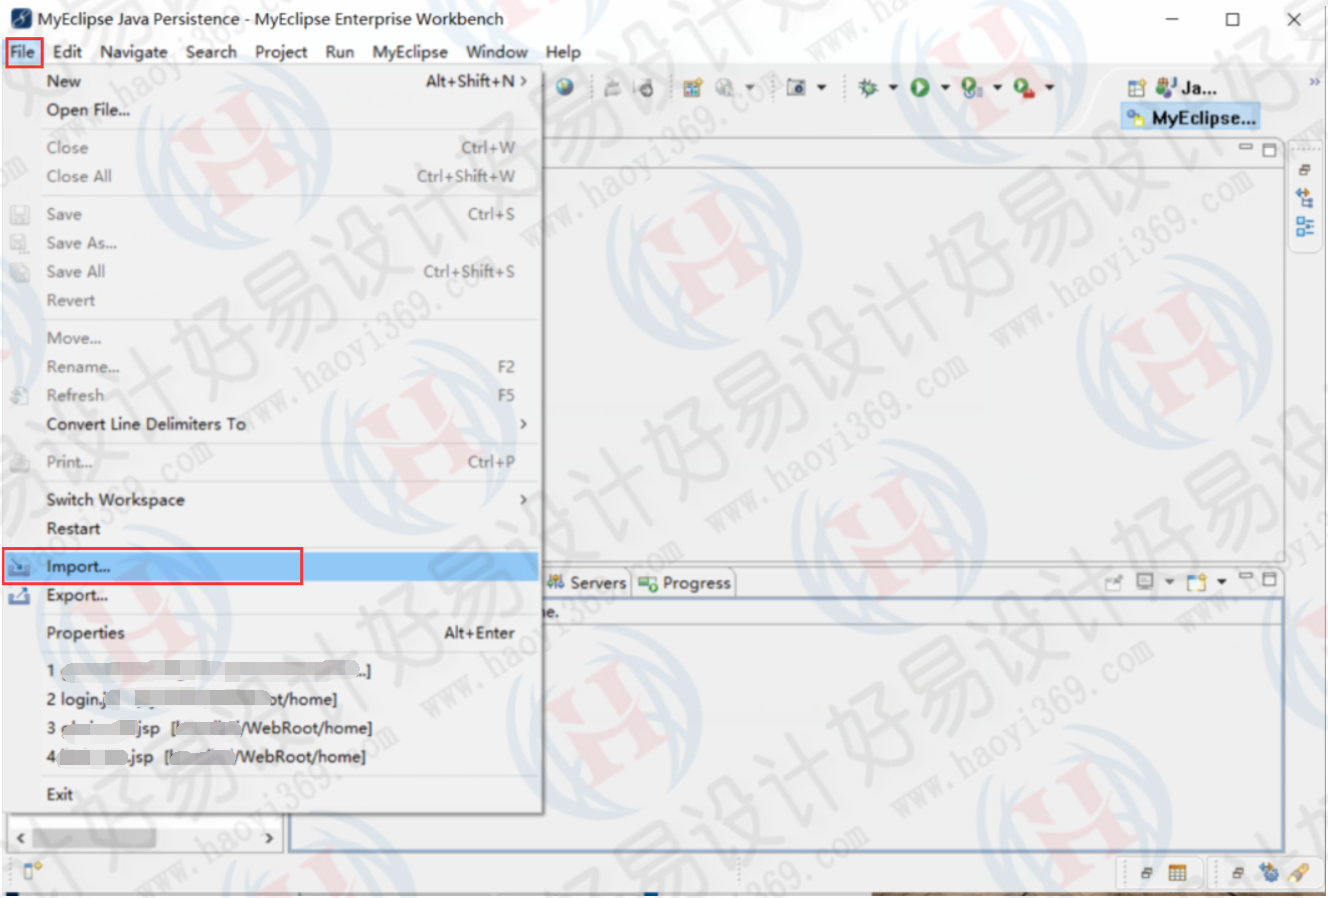This screenshot has width=1328, height=898.
Task: Open the Search menu
Action: point(211,52)
